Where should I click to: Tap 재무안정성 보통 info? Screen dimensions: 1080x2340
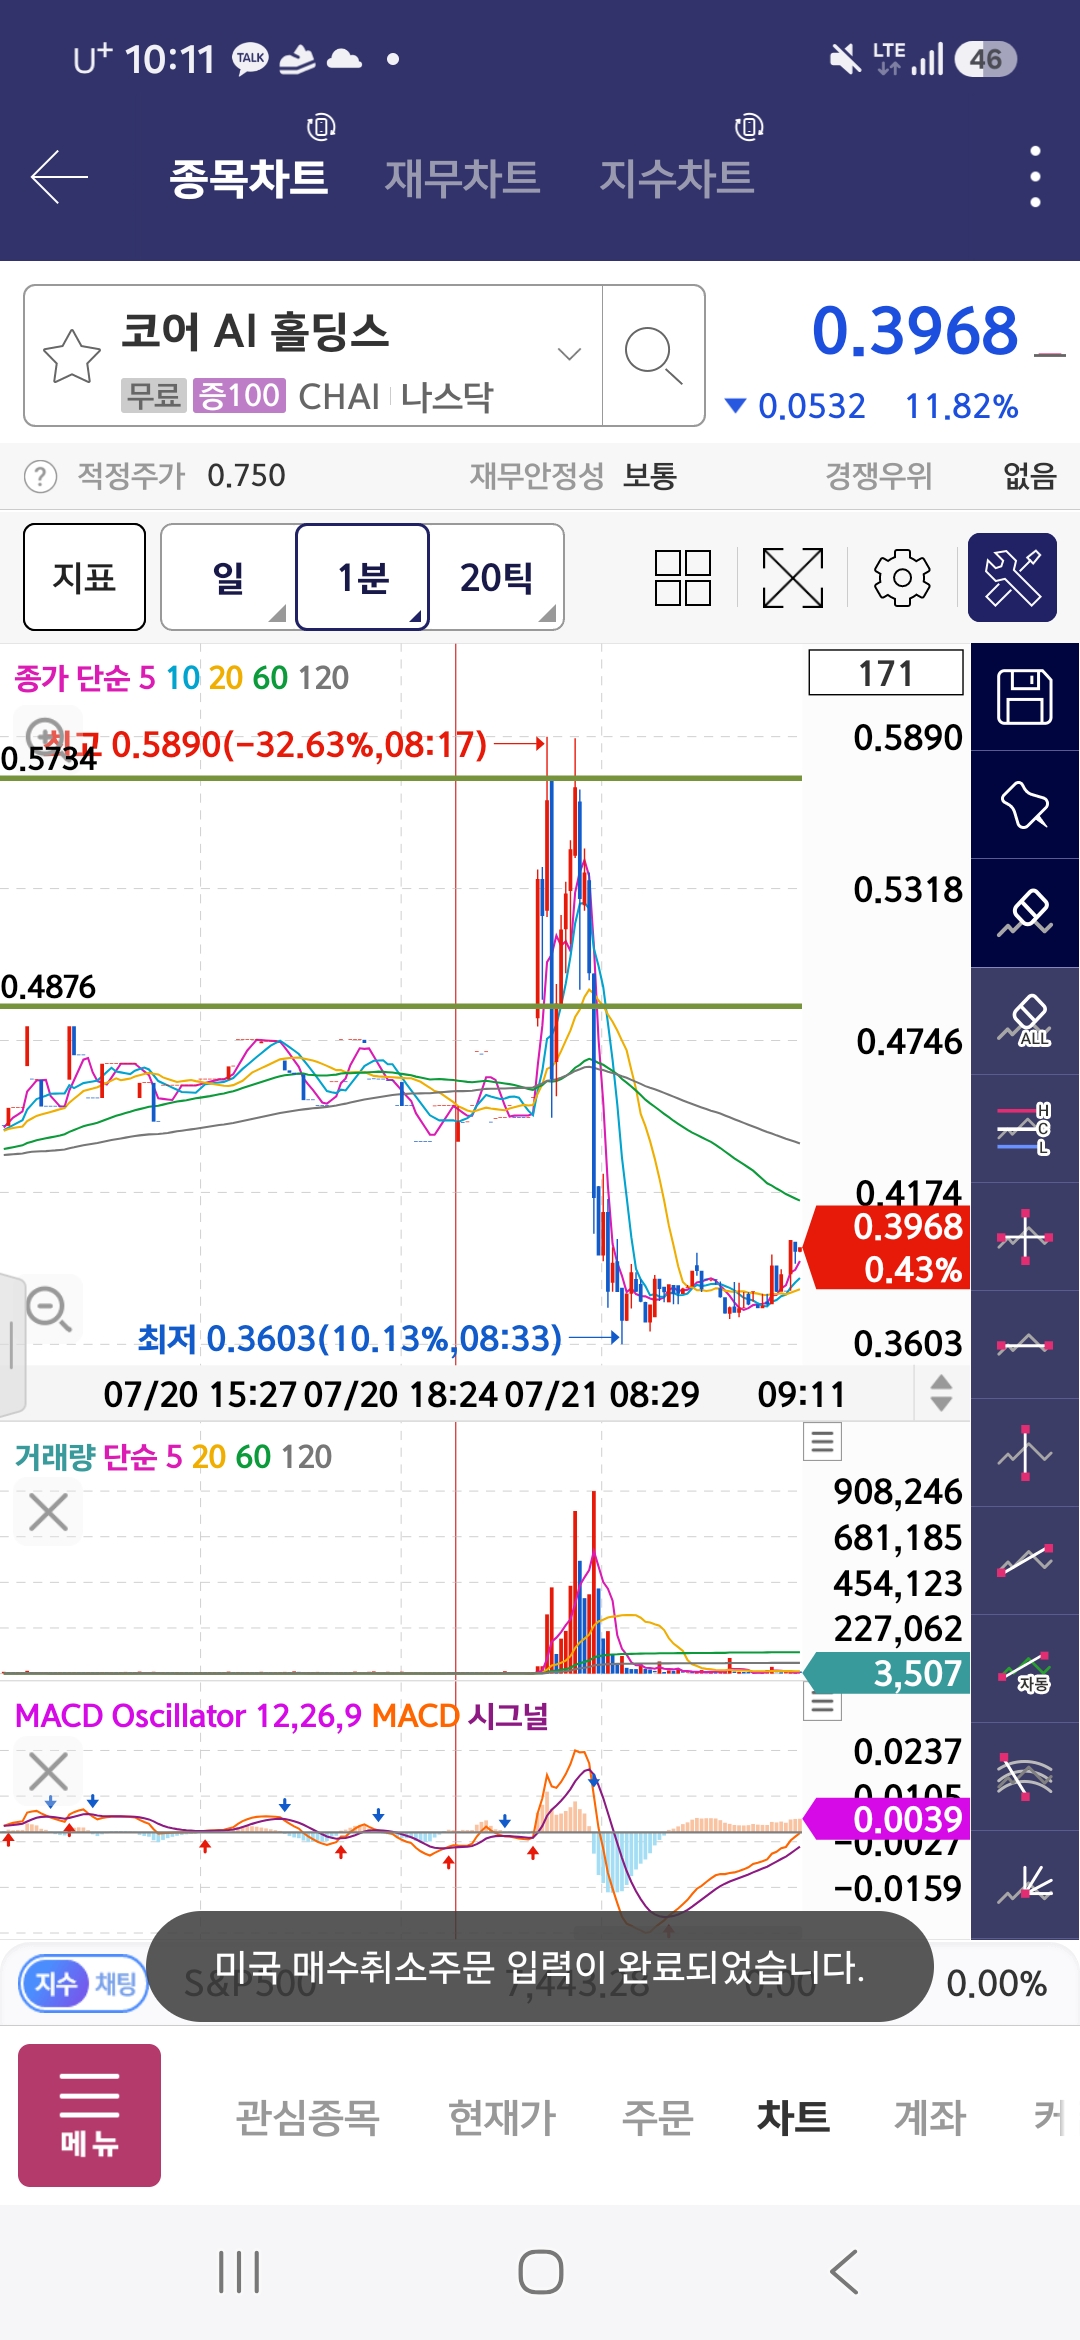click(x=573, y=476)
